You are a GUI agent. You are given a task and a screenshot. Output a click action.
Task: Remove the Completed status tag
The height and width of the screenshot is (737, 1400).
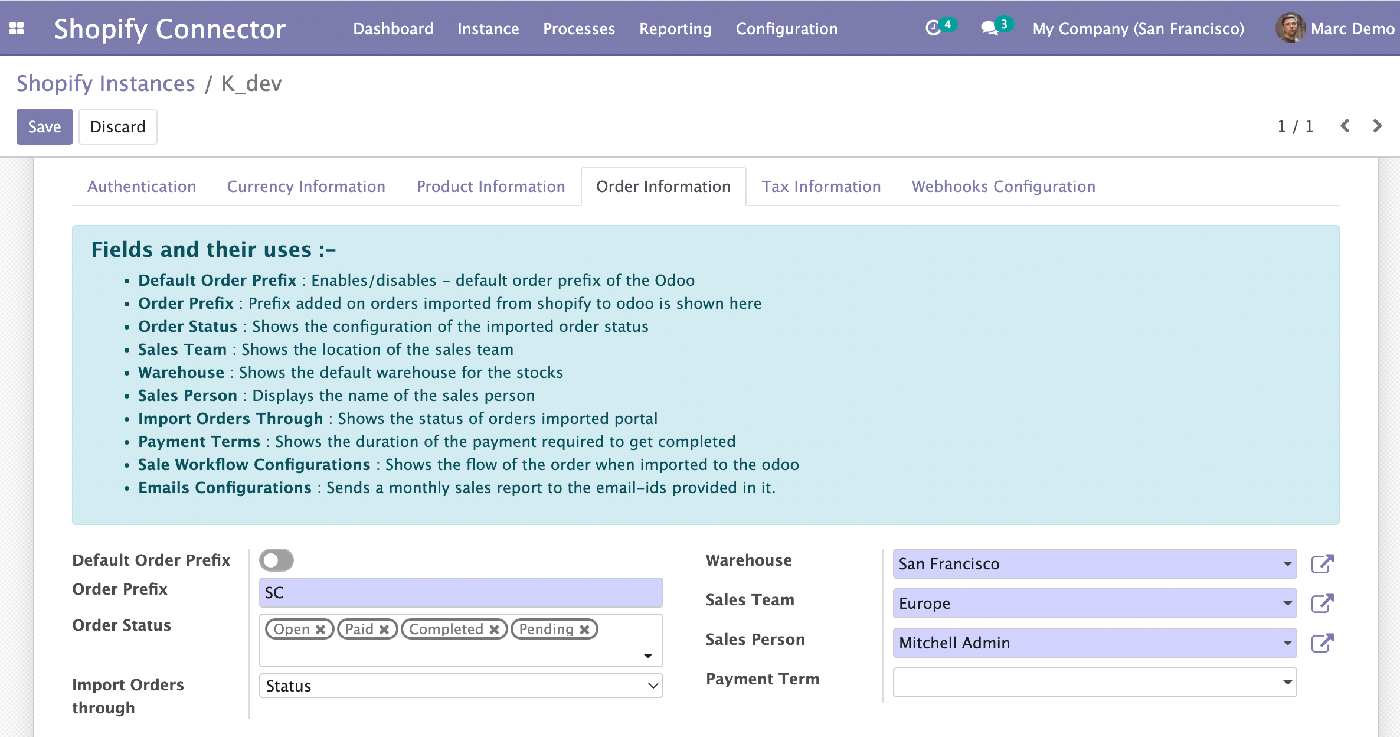point(494,630)
